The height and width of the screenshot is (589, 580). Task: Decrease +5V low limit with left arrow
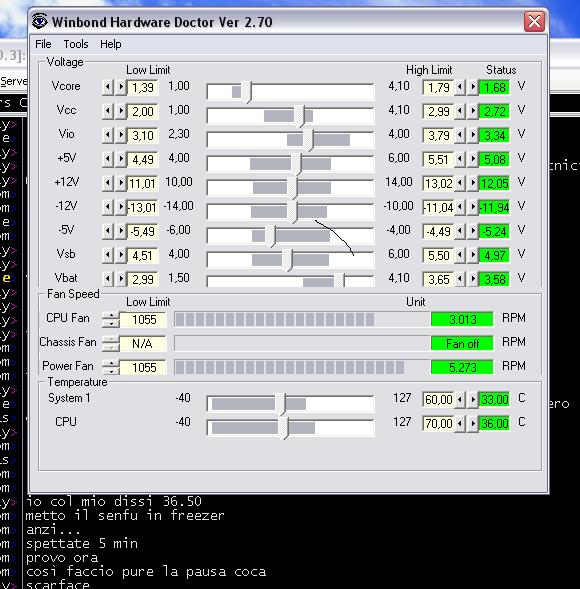point(108,160)
